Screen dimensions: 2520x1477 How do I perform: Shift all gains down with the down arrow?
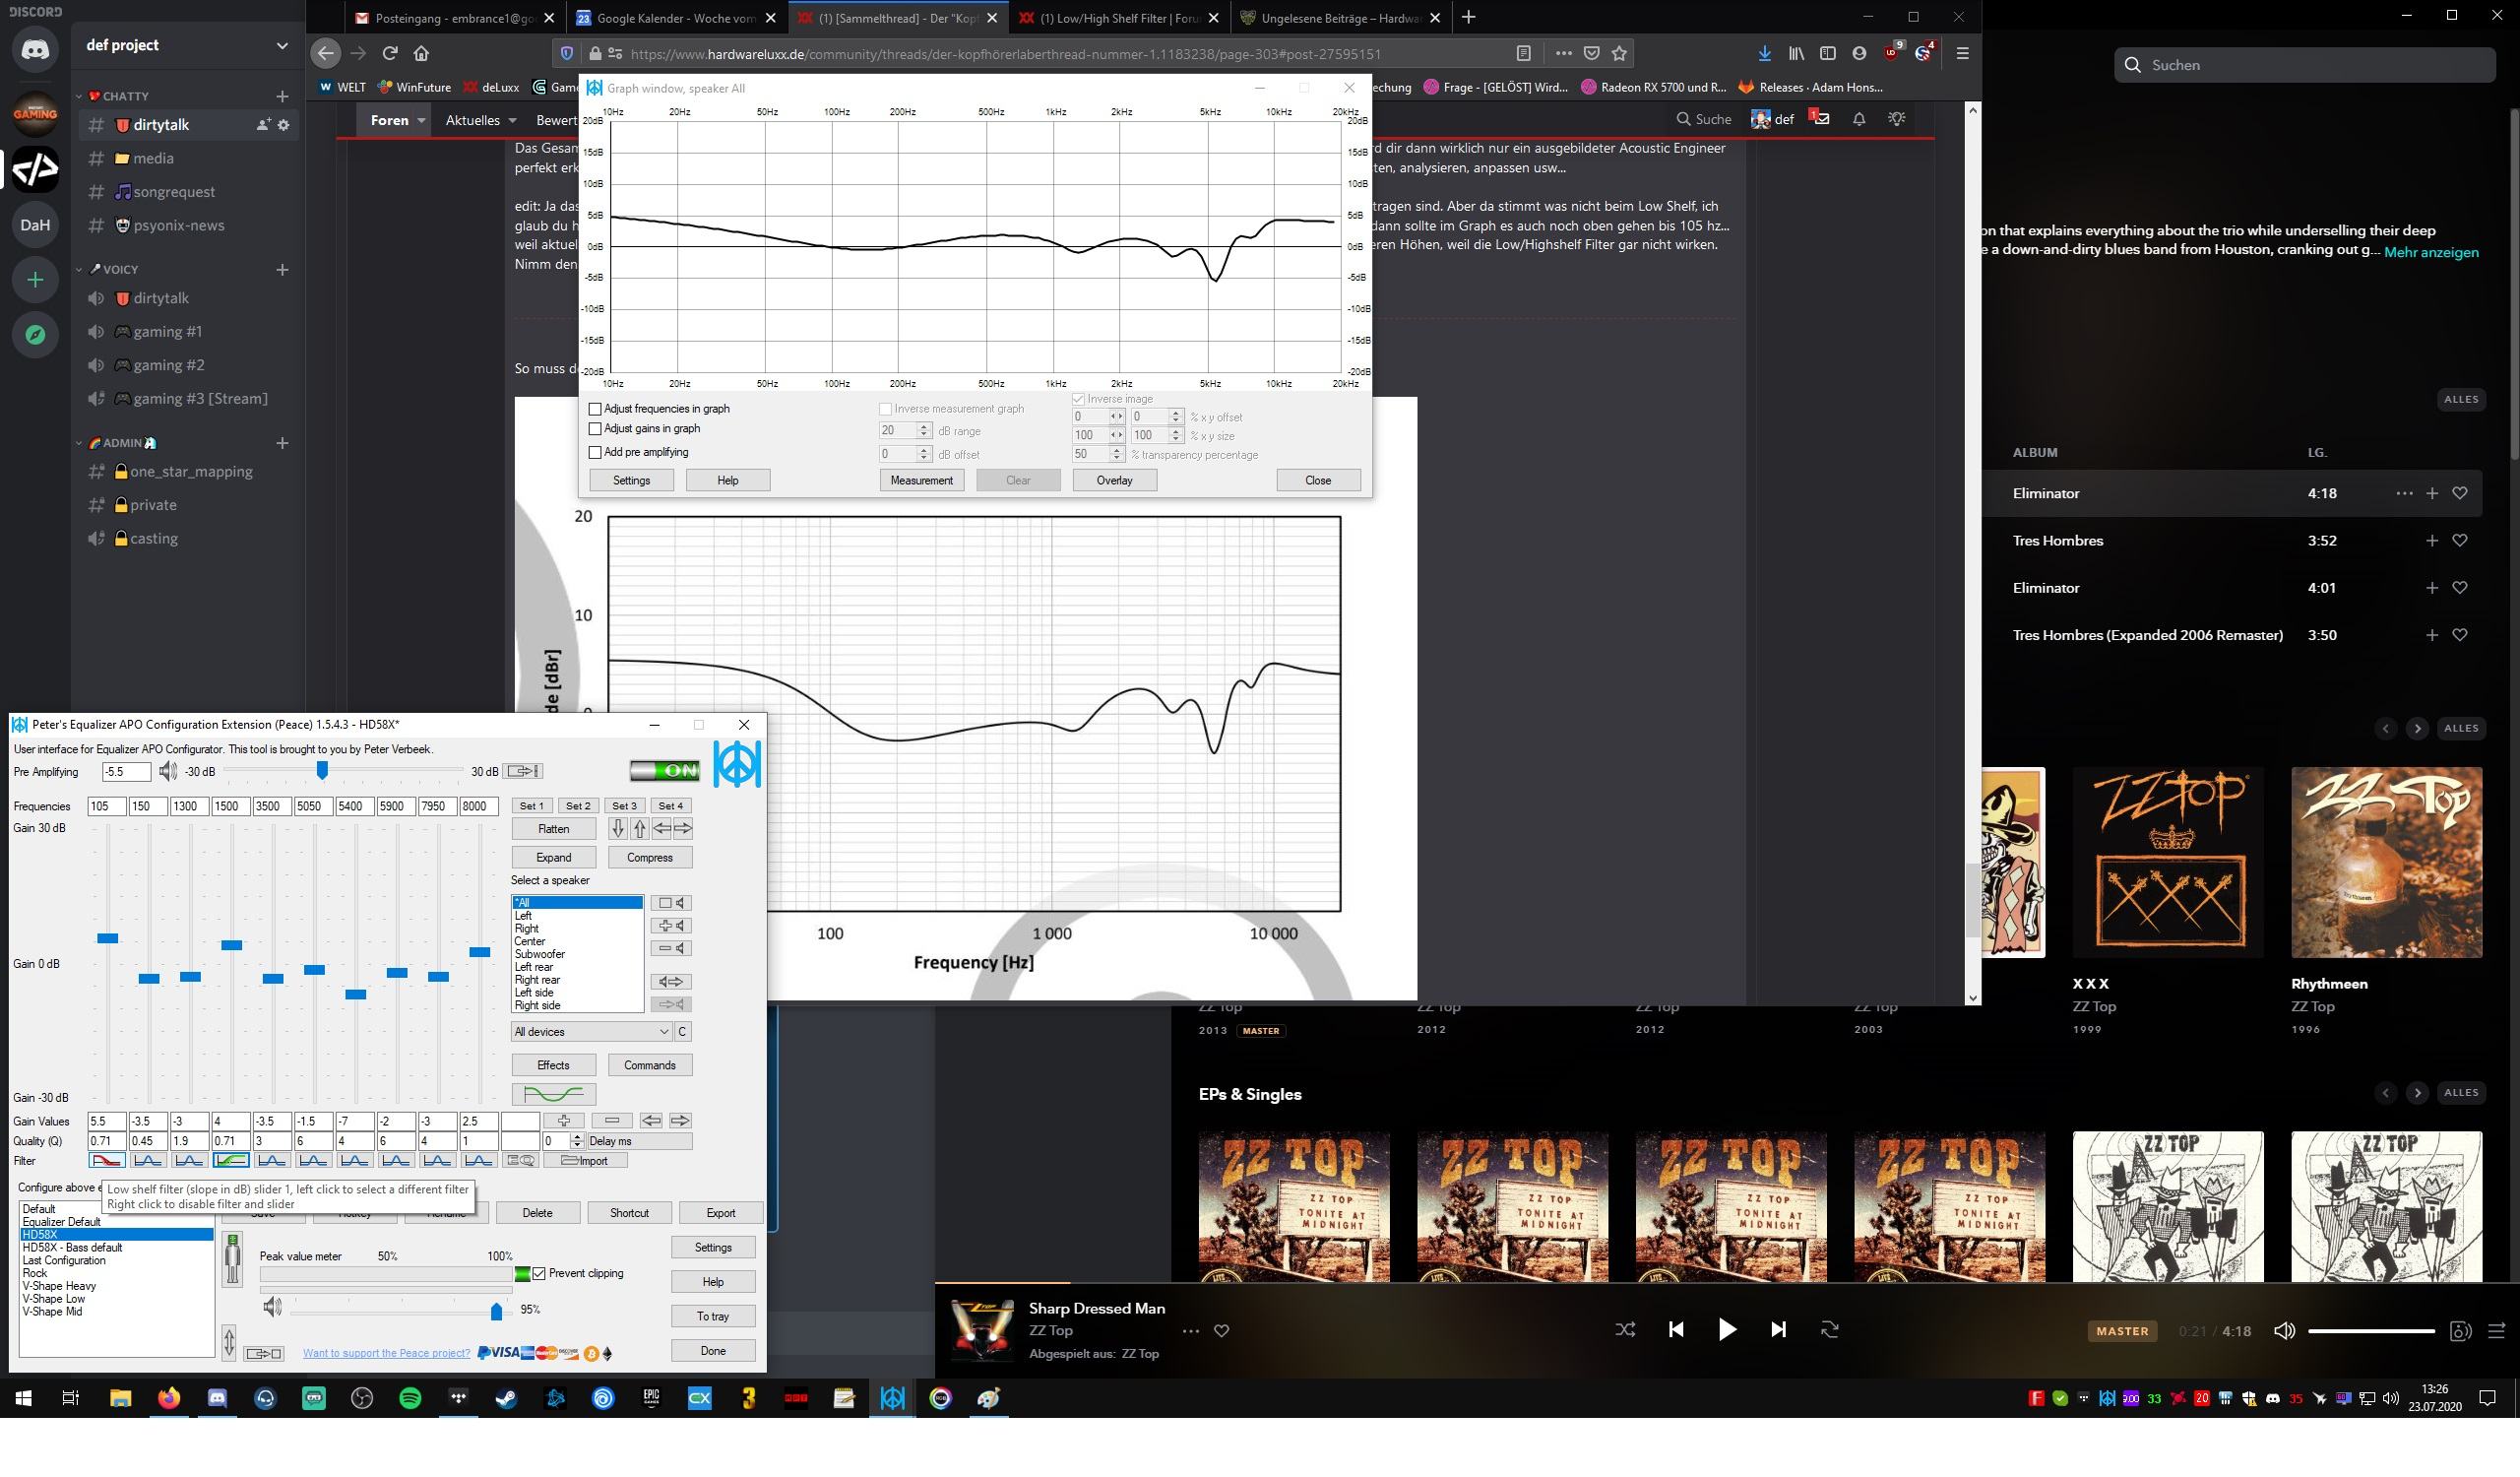(x=617, y=828)
